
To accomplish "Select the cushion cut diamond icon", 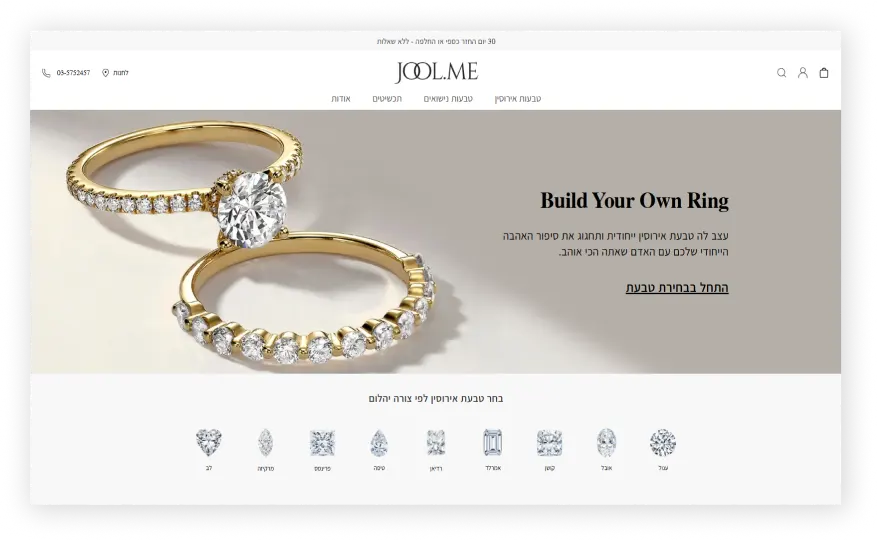I will pyautogui.click(x=549, y=443).
